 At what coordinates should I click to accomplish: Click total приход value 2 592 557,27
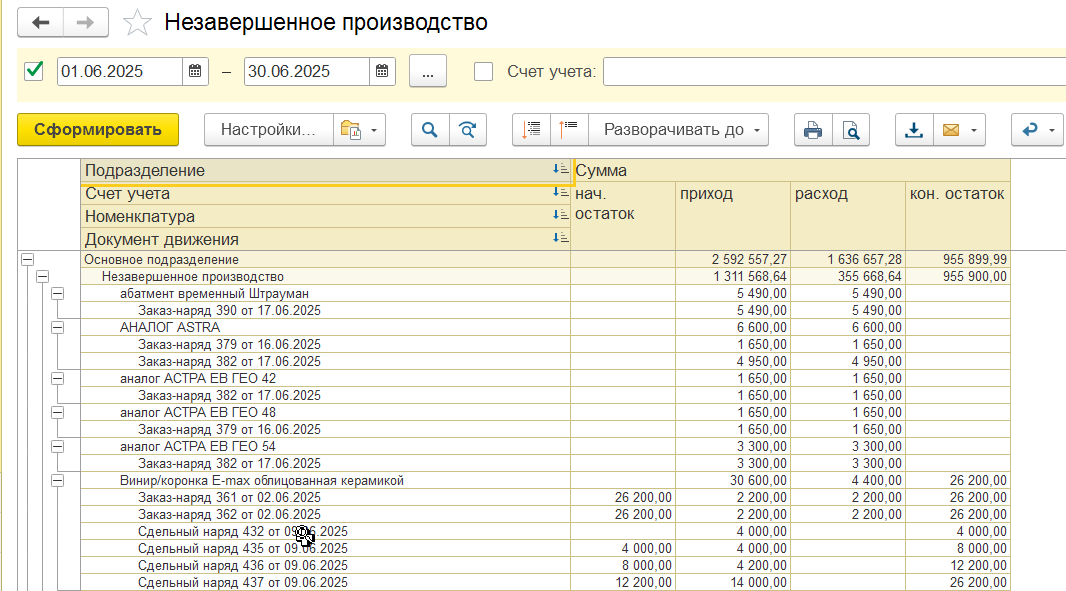click(x=749, y=260)
